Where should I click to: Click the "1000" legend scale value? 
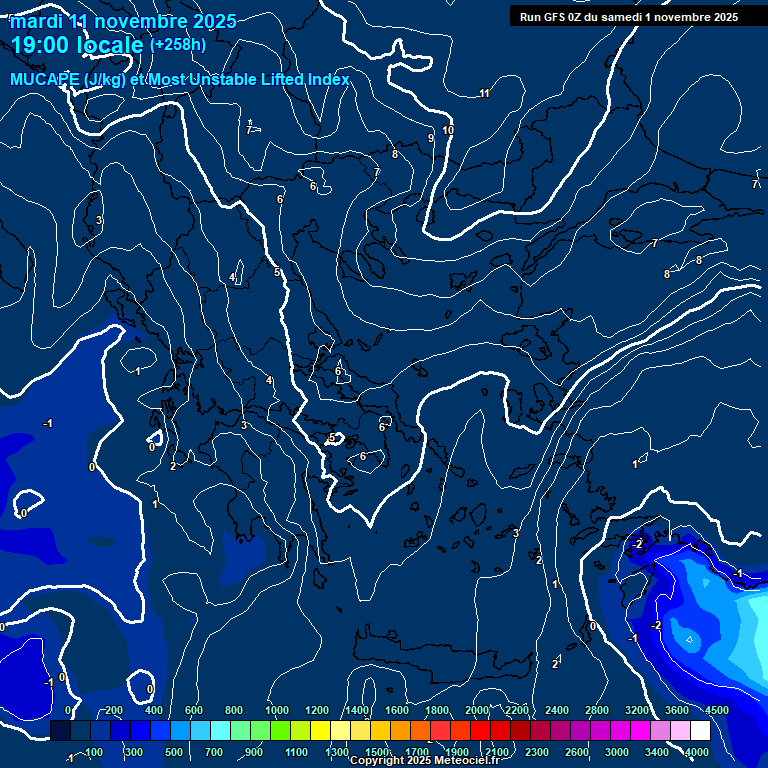(277, 710)
